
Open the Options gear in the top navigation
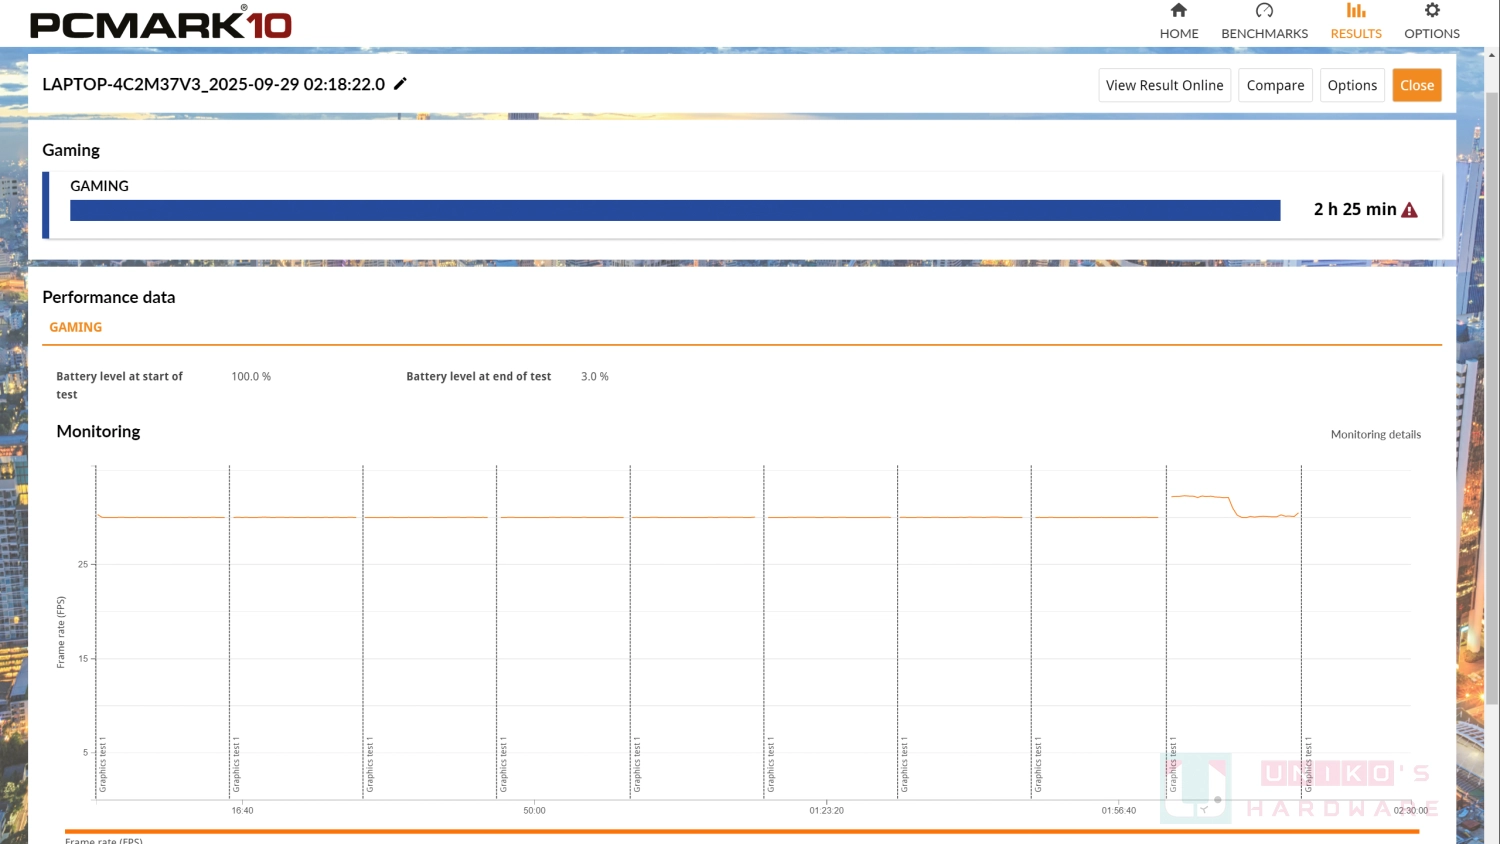[1432, 22]
